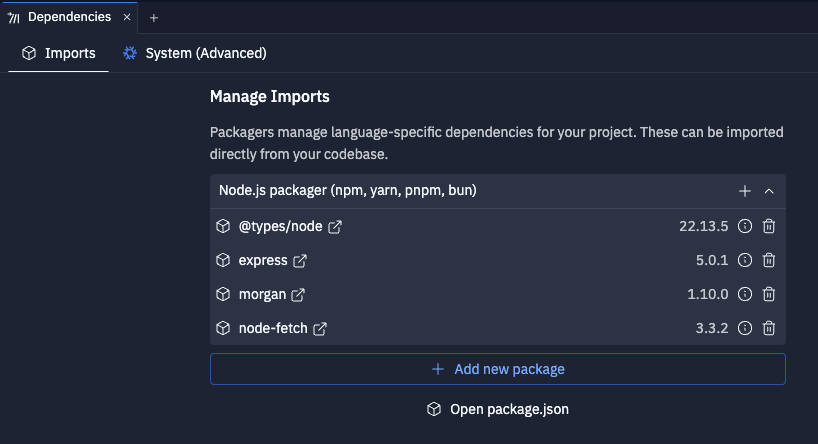The image size is (818, 444).
Task: Open external link for @types/node
Action: (335, 227)
